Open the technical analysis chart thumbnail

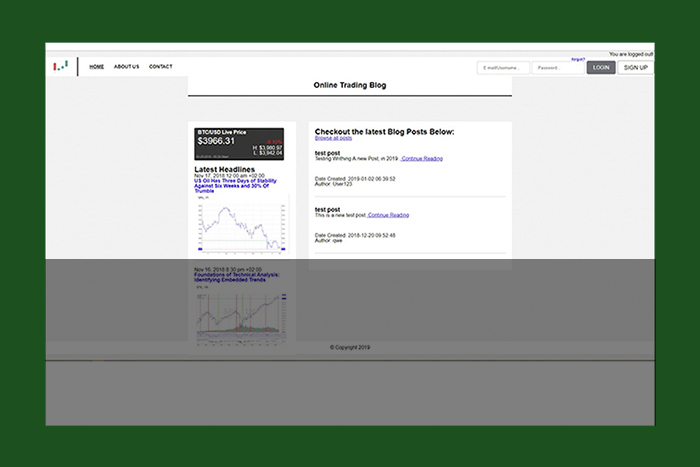pos(242,315)
